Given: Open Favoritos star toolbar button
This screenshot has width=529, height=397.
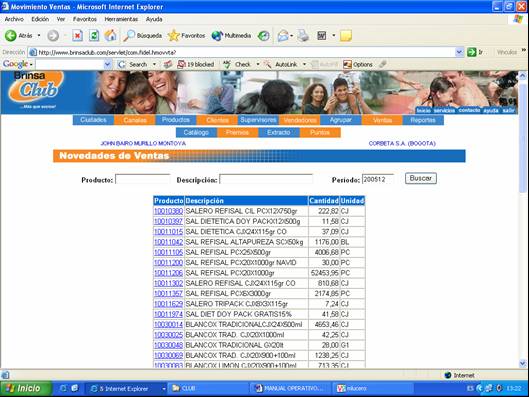Looking at the screenshot, I should click(187, 35).
